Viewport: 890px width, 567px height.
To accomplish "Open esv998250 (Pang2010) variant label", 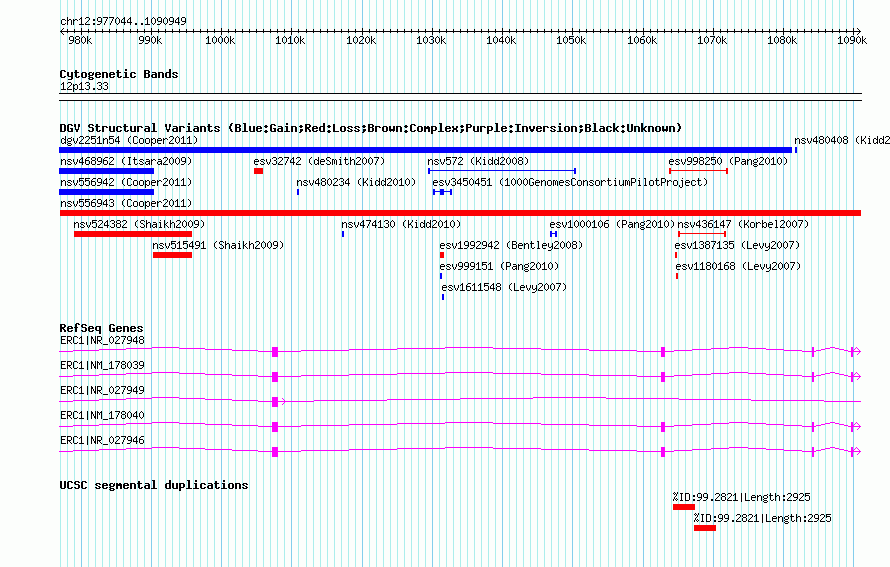I will pos(728,161).
